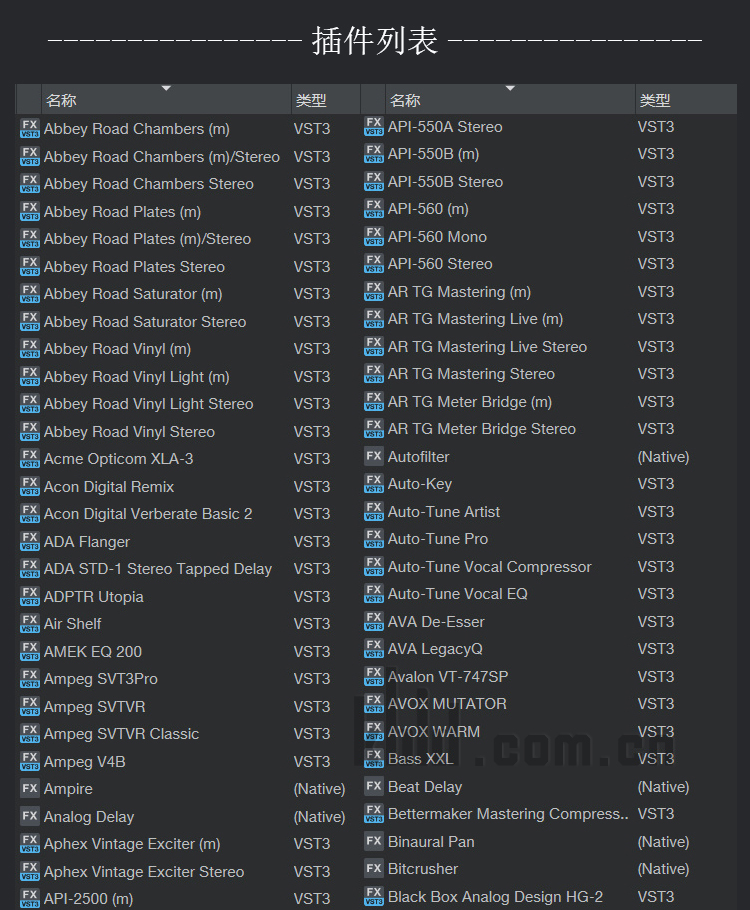Click the right 类型 column header
750x910 pixels.
[655, 100]
